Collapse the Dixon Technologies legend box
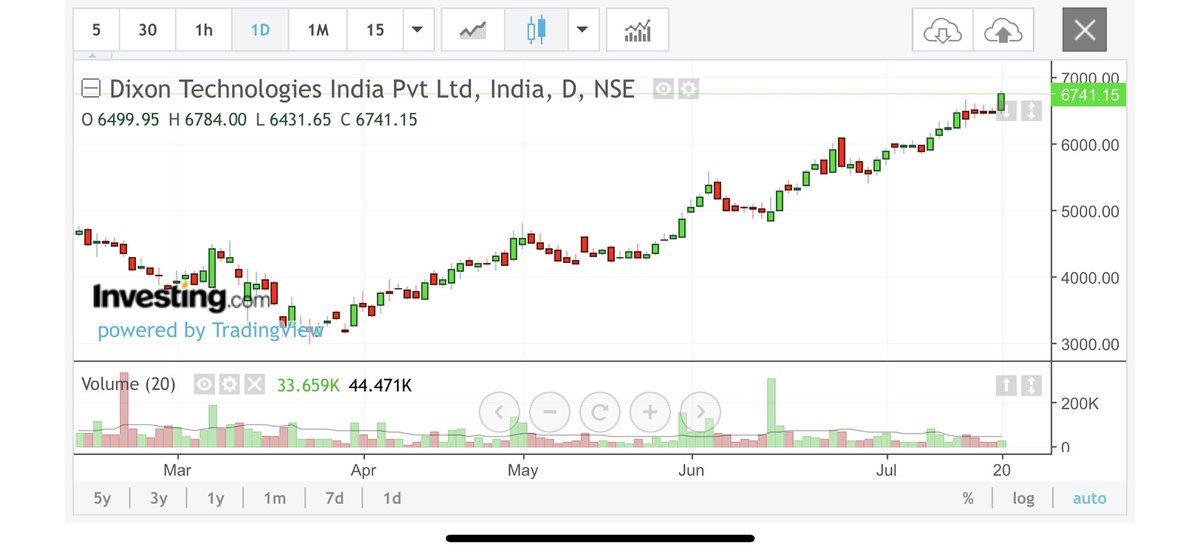This screenshot has width=1200, height=554. [91, 89]
